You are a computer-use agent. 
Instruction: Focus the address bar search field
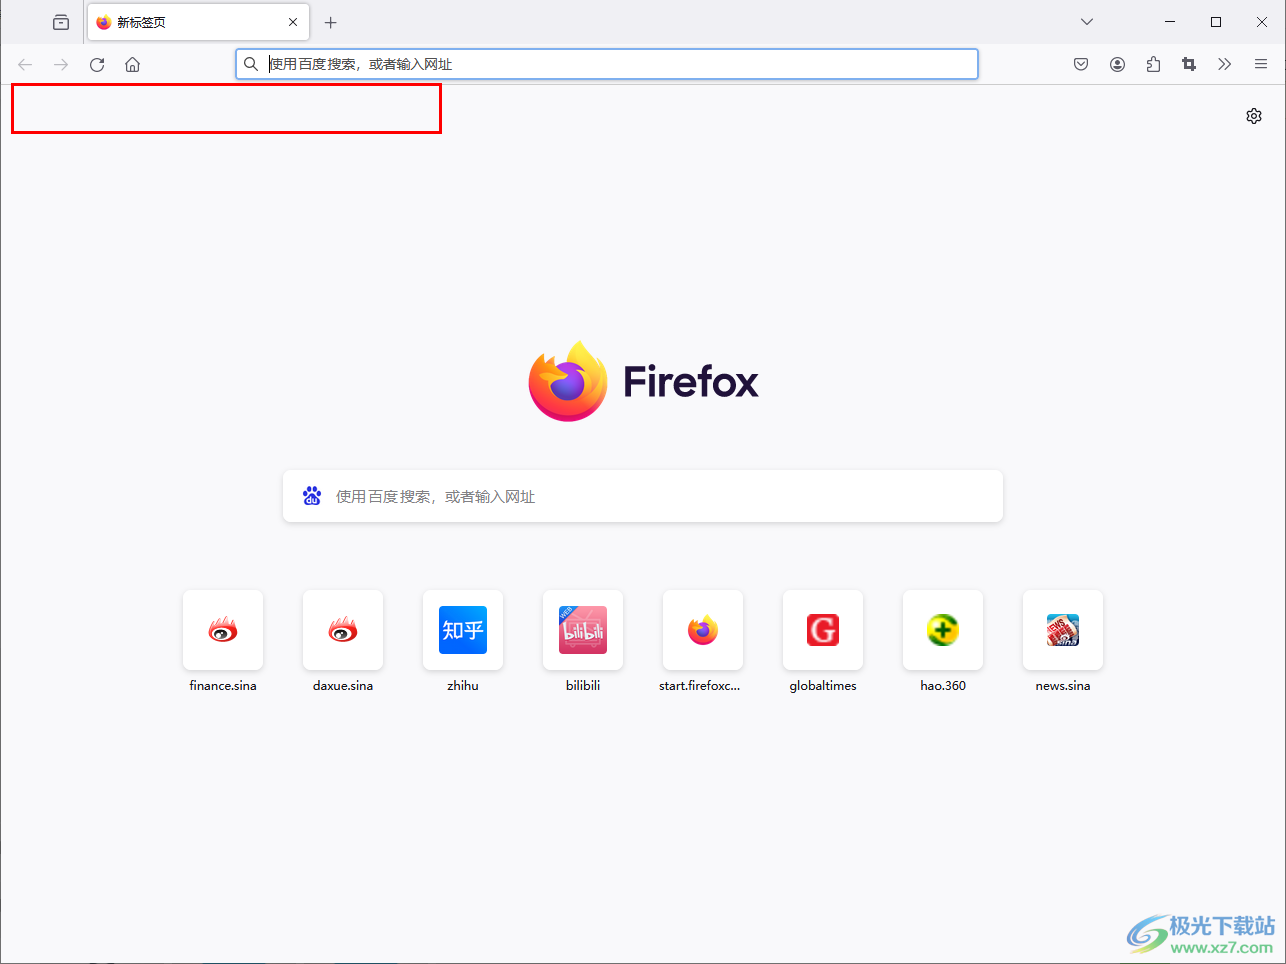(607, 64)
